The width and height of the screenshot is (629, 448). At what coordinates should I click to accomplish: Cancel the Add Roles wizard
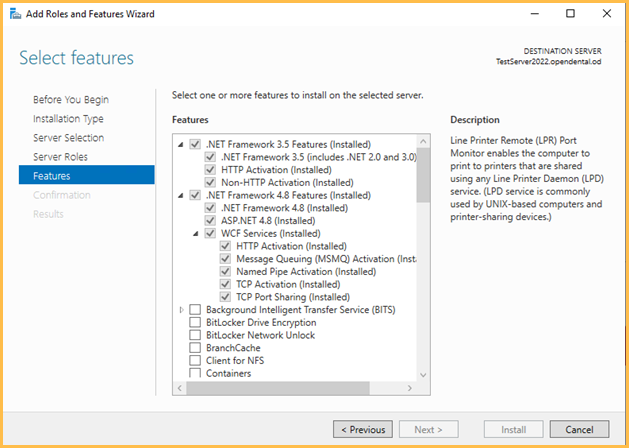[579, 429]
